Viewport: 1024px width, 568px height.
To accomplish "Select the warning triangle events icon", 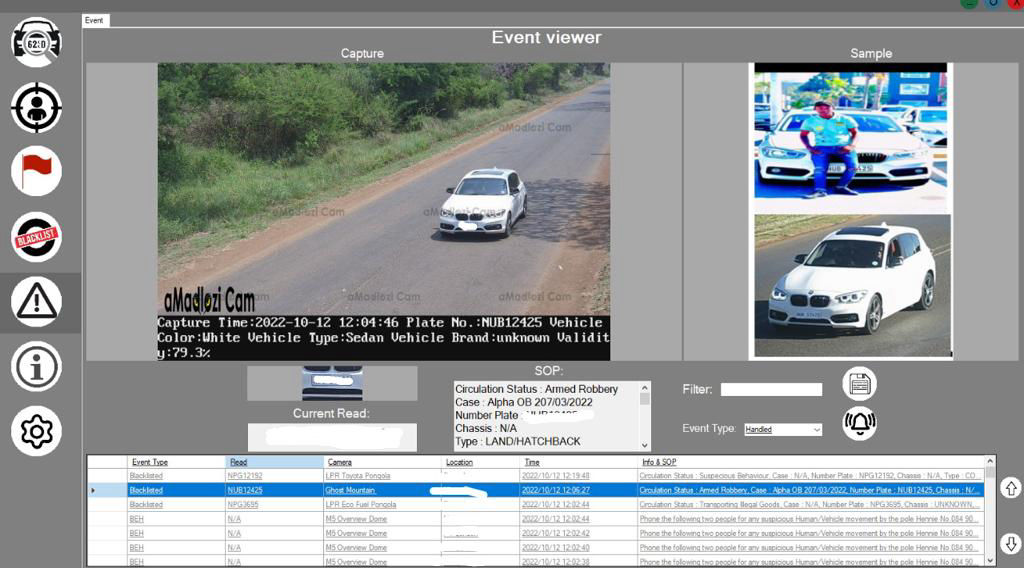I will (37, 302).
